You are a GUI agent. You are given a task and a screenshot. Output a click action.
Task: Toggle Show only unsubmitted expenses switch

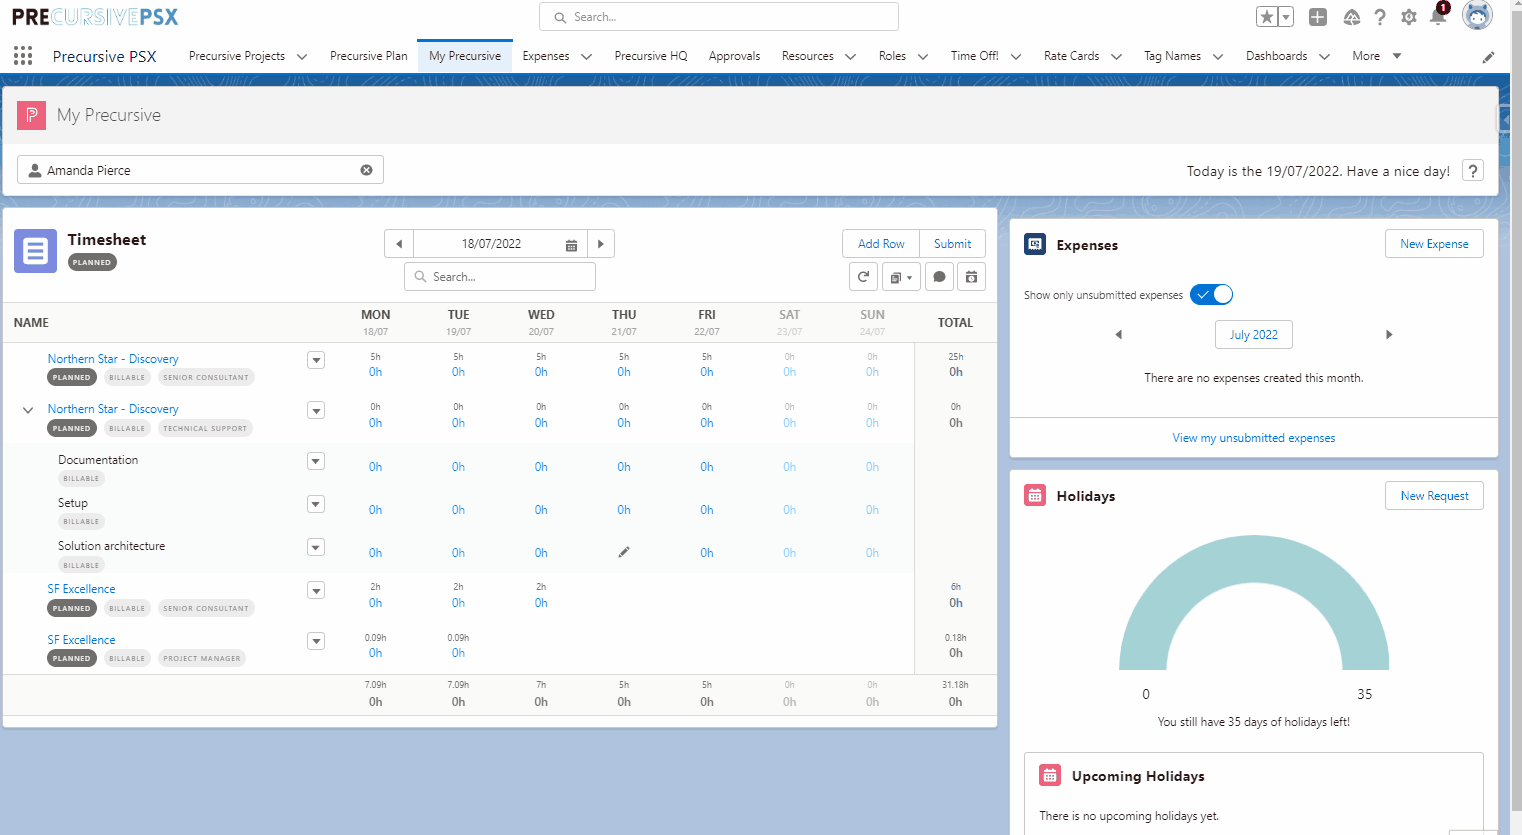[x=1211, y=295]
